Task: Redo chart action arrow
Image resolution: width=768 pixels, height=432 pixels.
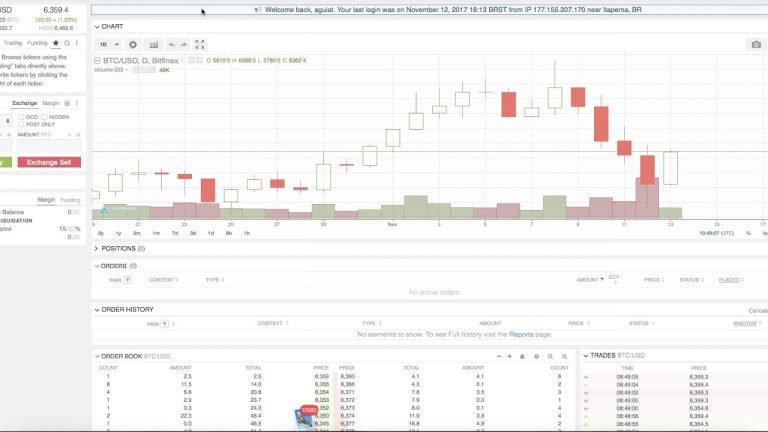Action: (184, 45)
